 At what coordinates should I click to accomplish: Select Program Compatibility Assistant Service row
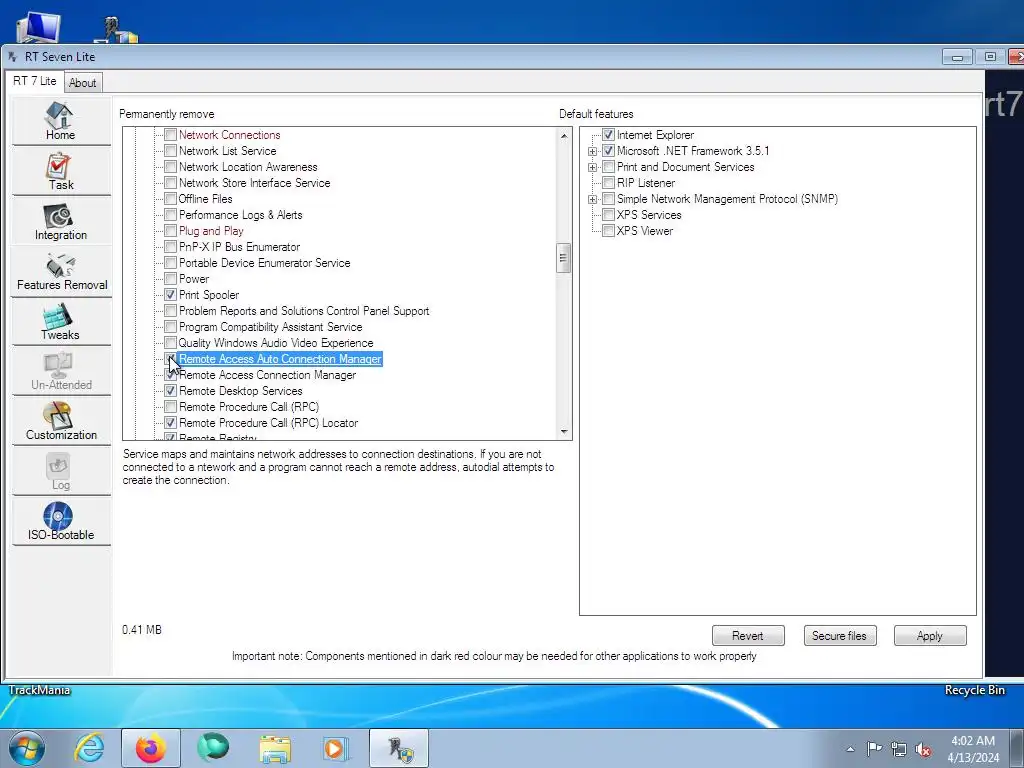(270, 327)
